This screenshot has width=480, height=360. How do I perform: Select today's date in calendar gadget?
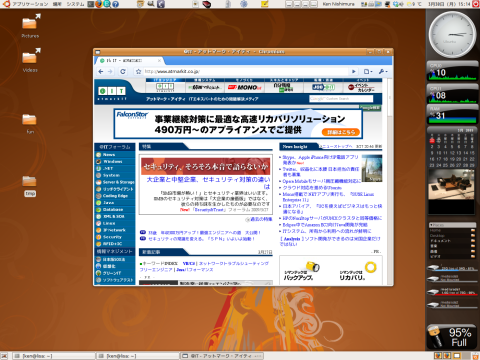pyautogui.click(x=432, y=141)
